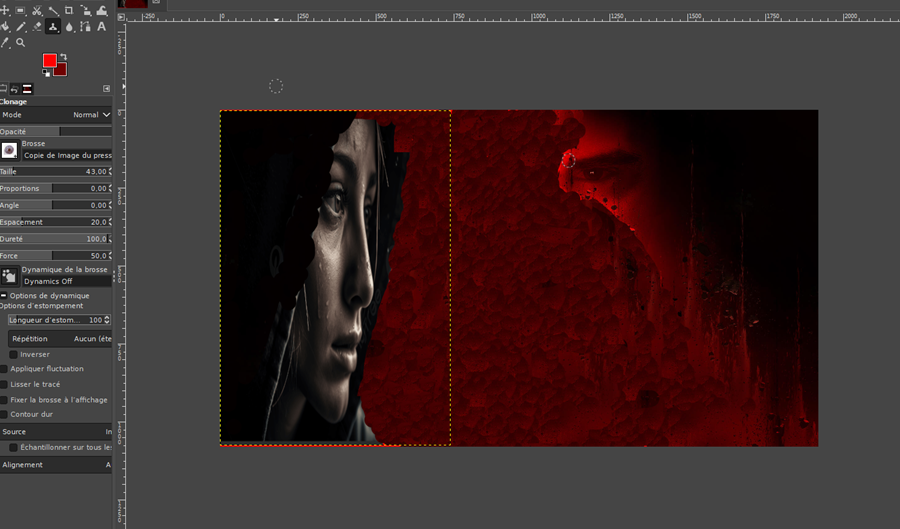Check the Contour dur option
This screenshot has height=529, width=900.
(x=4, y=414)
